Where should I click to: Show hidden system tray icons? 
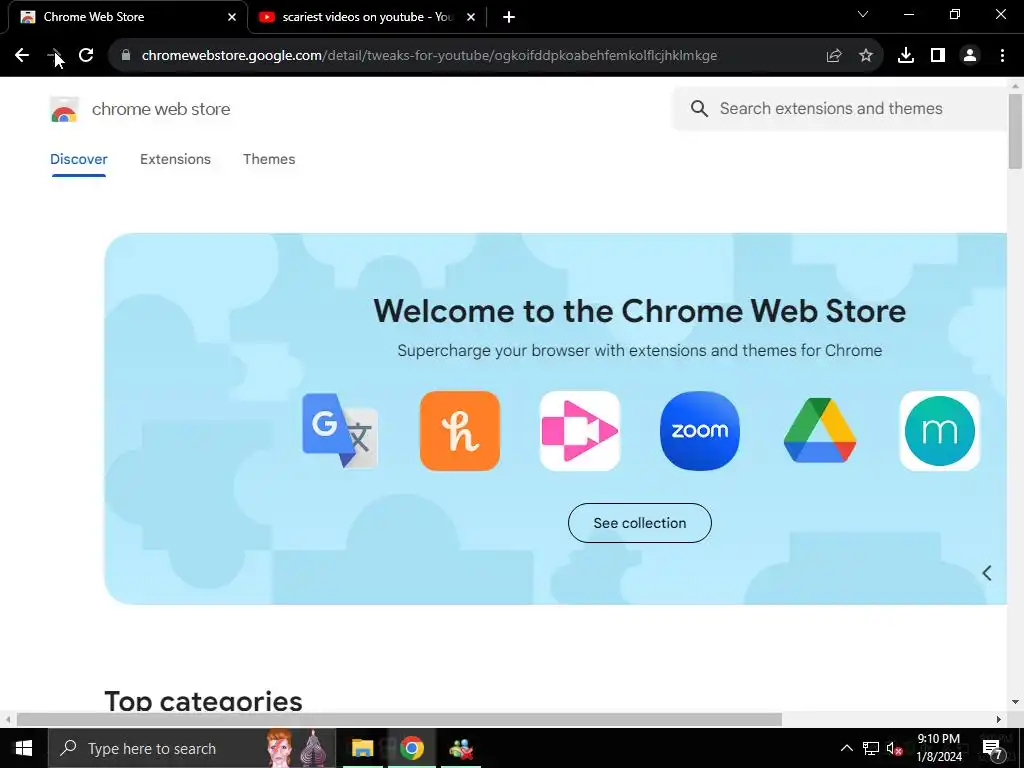coord(846,748)
